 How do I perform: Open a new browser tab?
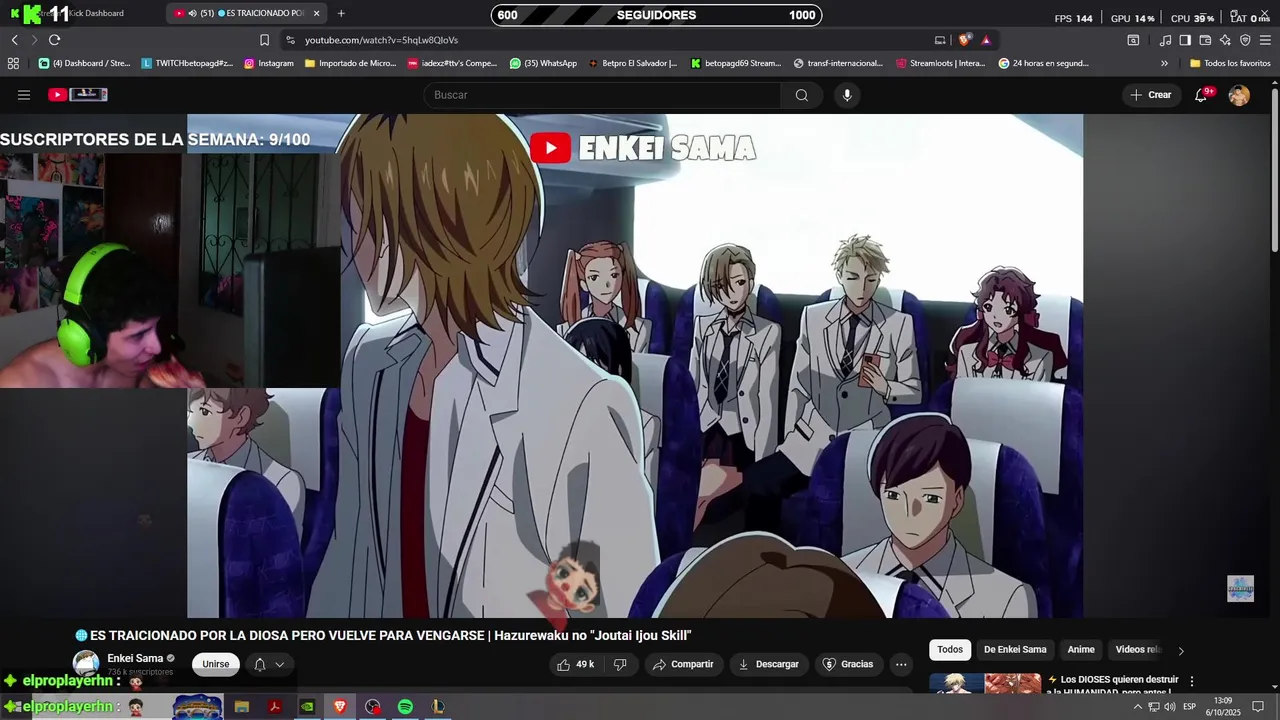(x=341, y=13)
